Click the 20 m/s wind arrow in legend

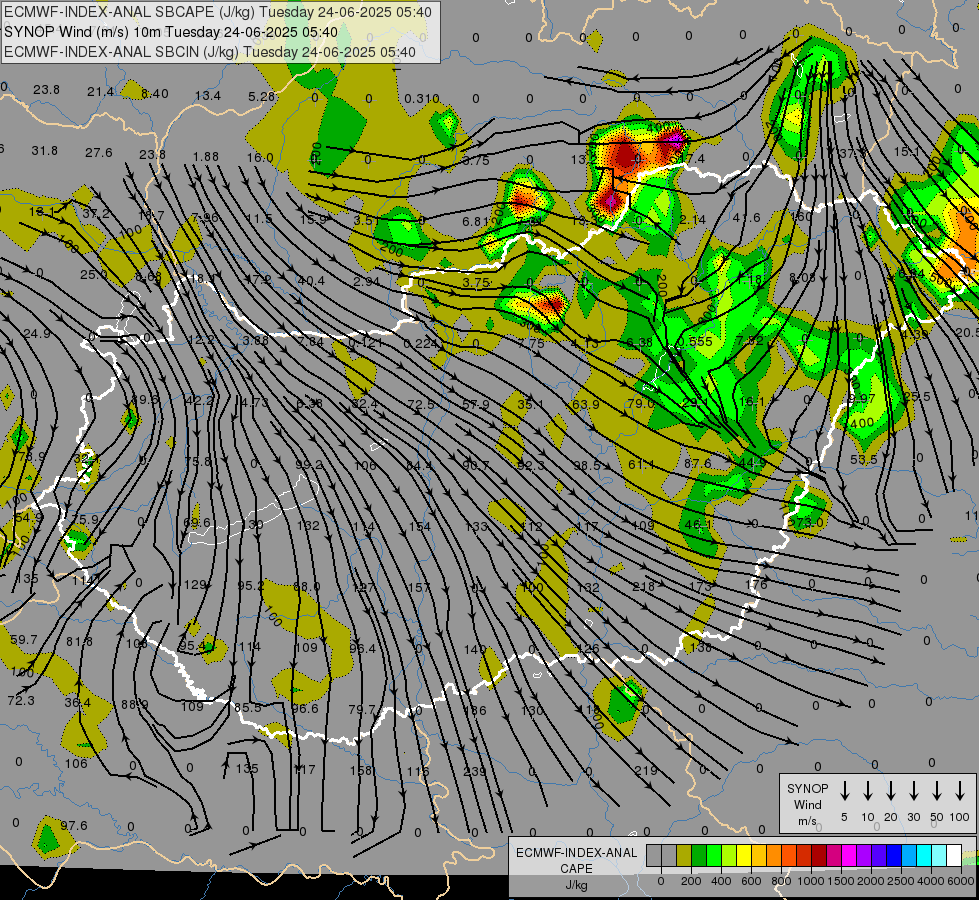(x=890, y=791)
